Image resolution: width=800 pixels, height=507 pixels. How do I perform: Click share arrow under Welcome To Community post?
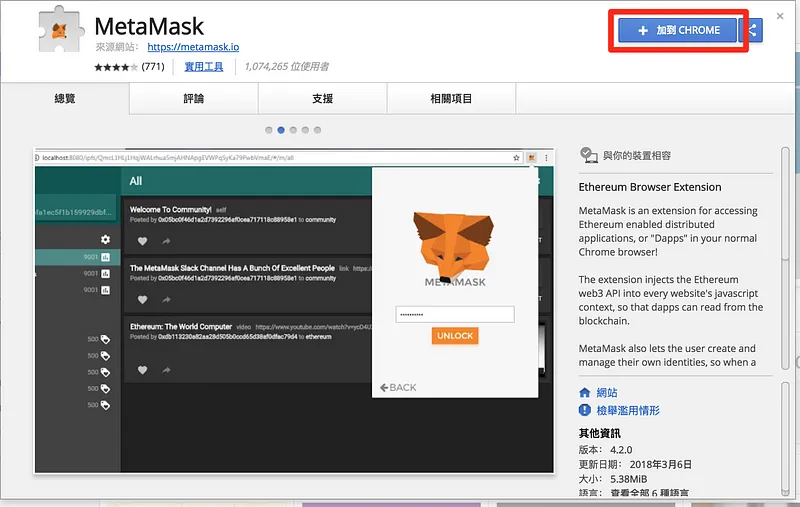tap(166, 241)
